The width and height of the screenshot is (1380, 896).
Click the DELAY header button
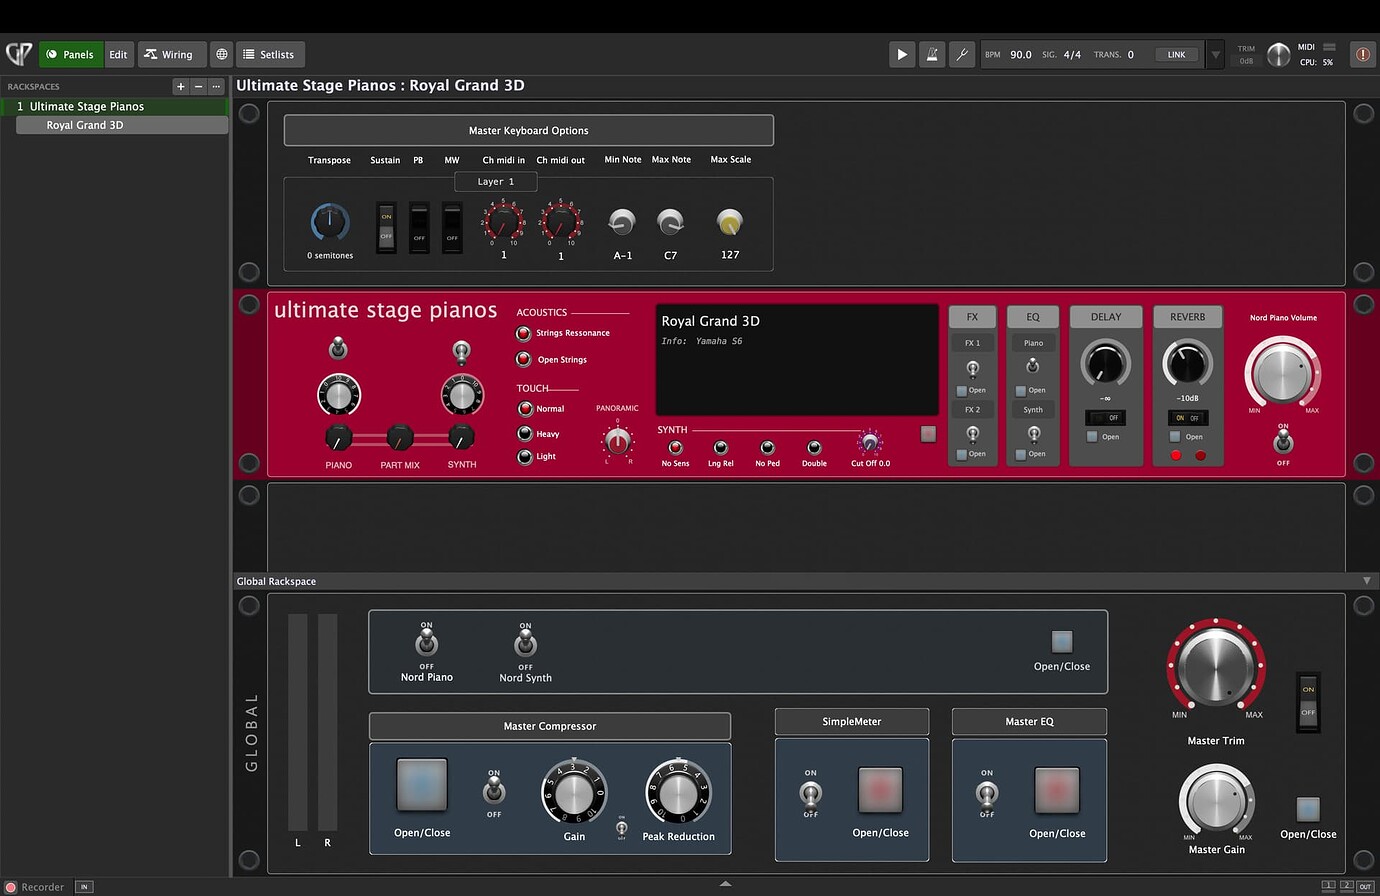point(1106,317)
